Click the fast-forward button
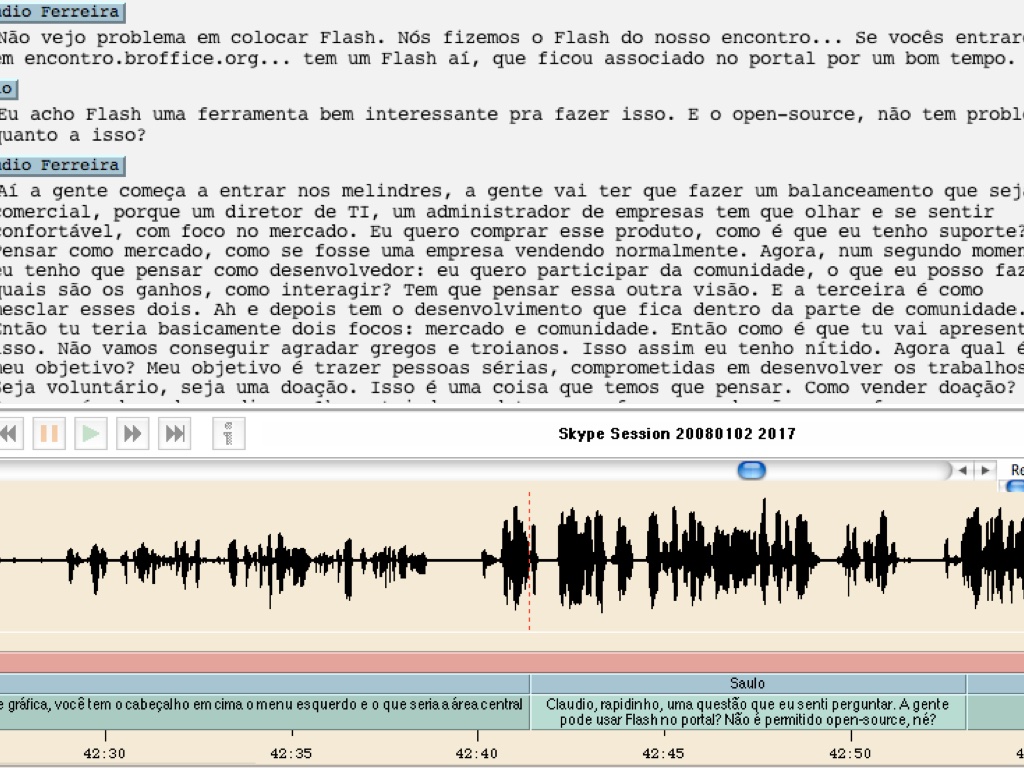Viewport: 1024px width, 768px height. click(x=132, y=434)
